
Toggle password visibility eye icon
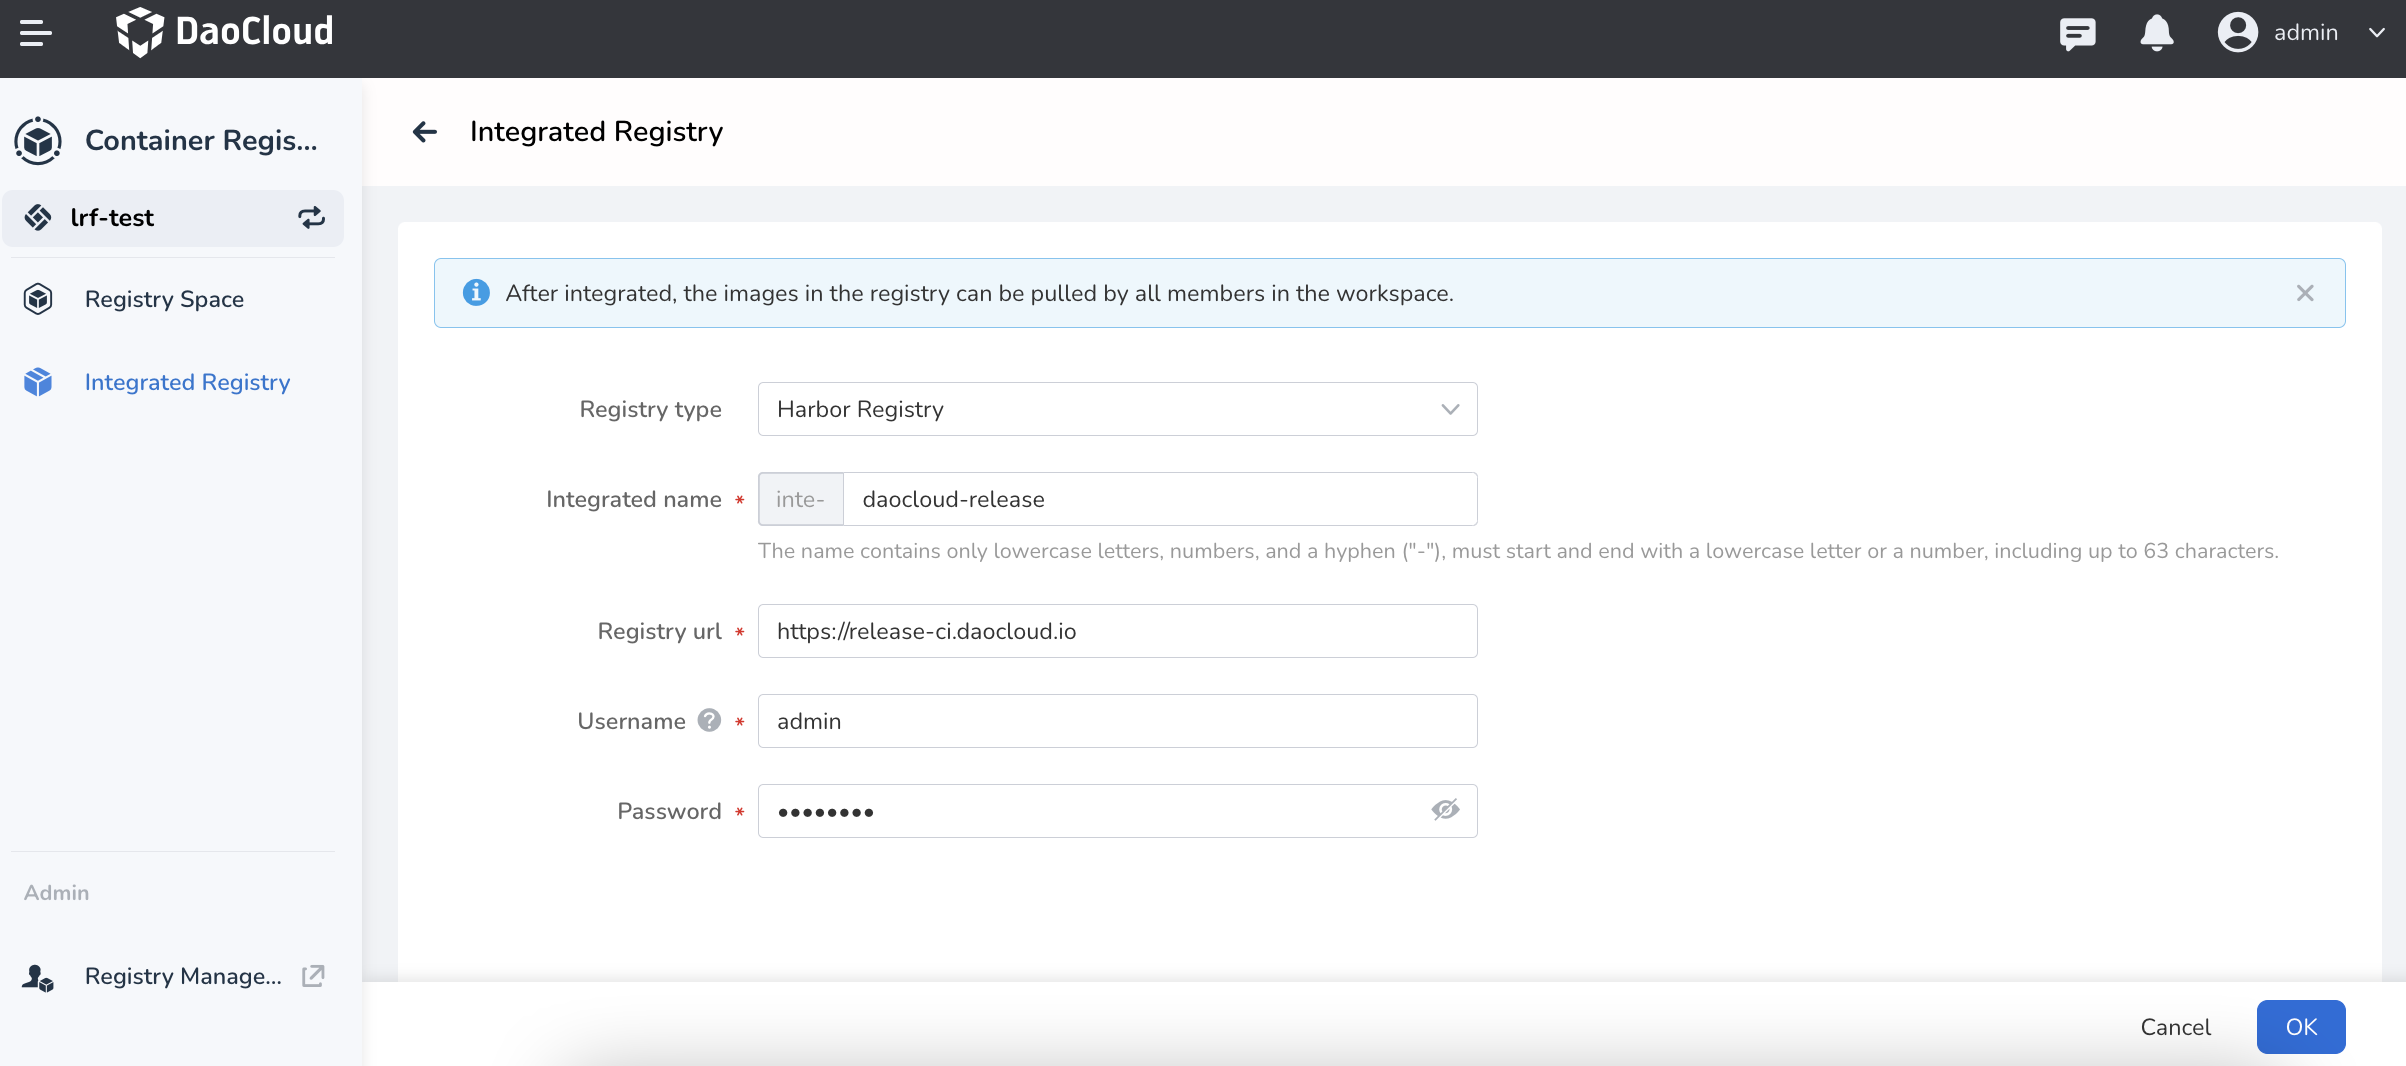pyautogui.click(x=1445, y=810)
